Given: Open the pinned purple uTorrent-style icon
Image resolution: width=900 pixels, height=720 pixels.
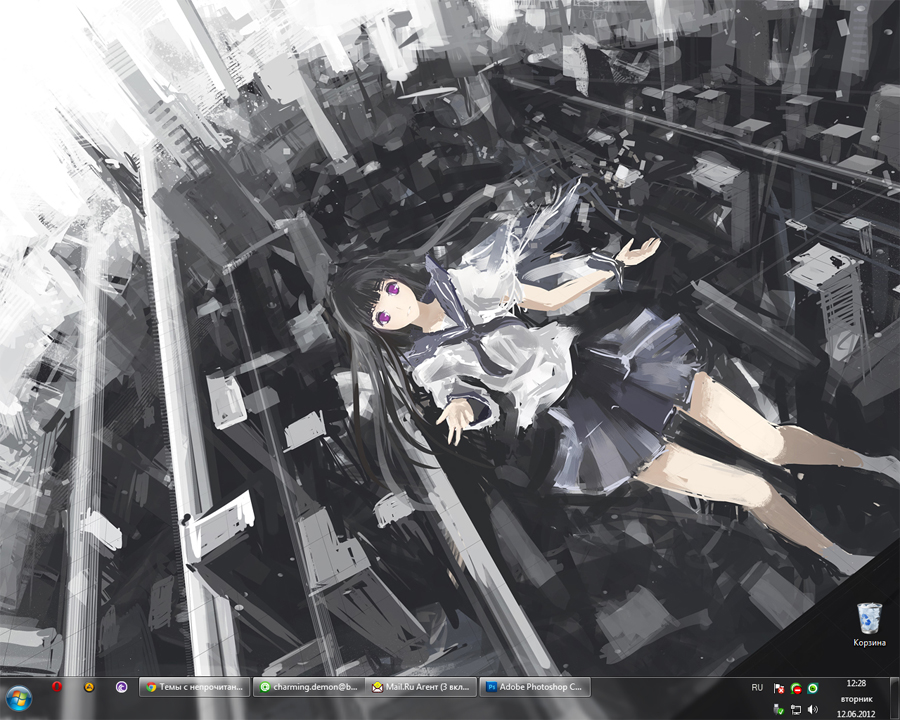Looking at the screenshot, I should (121, 687).
